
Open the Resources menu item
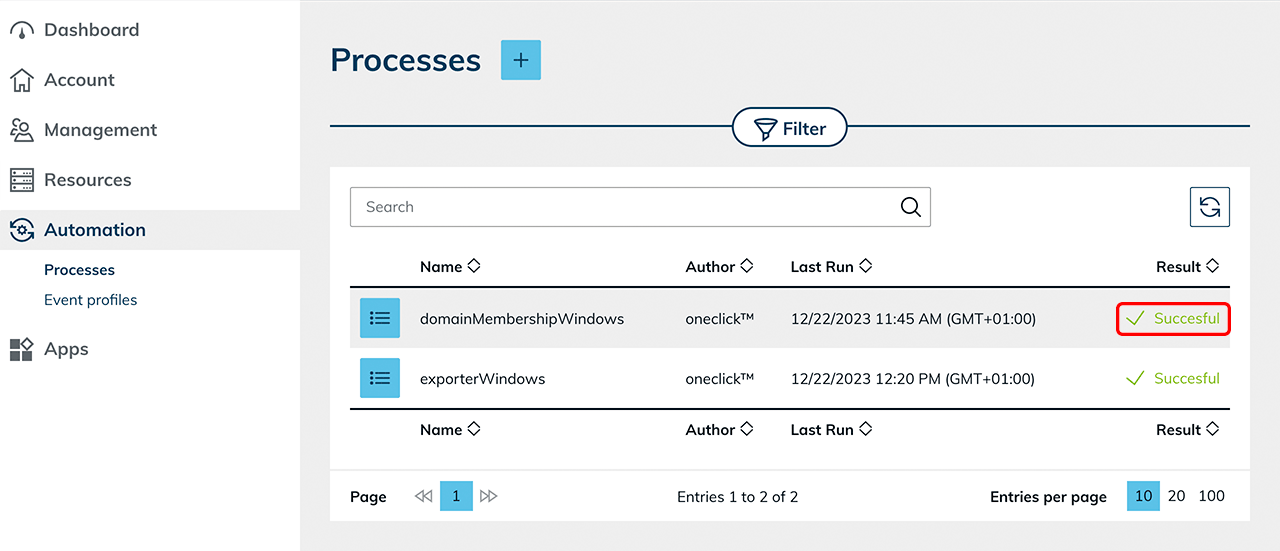(x=87, y=180)
